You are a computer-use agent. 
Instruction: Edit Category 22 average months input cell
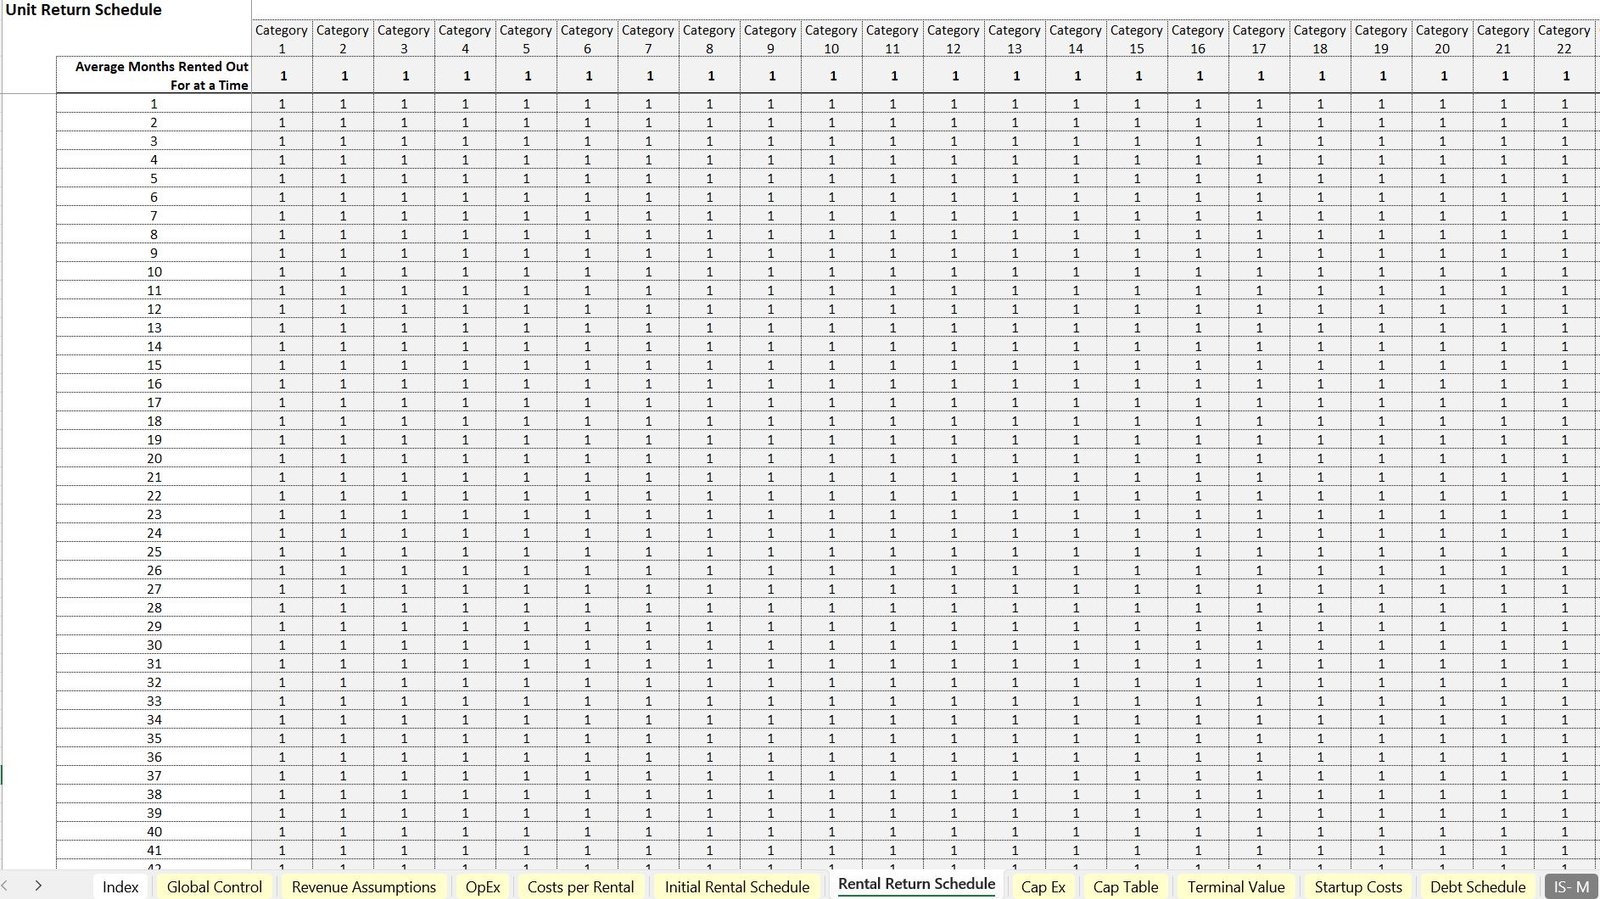coord(1565,75)
